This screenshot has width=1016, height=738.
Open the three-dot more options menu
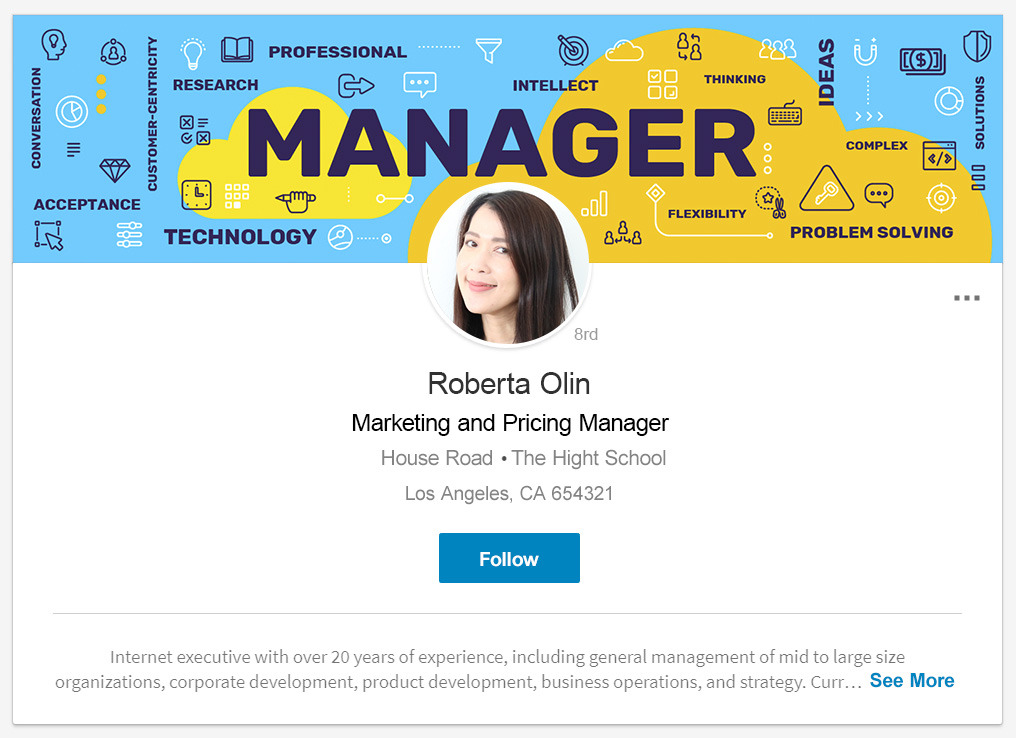point(967,298)
